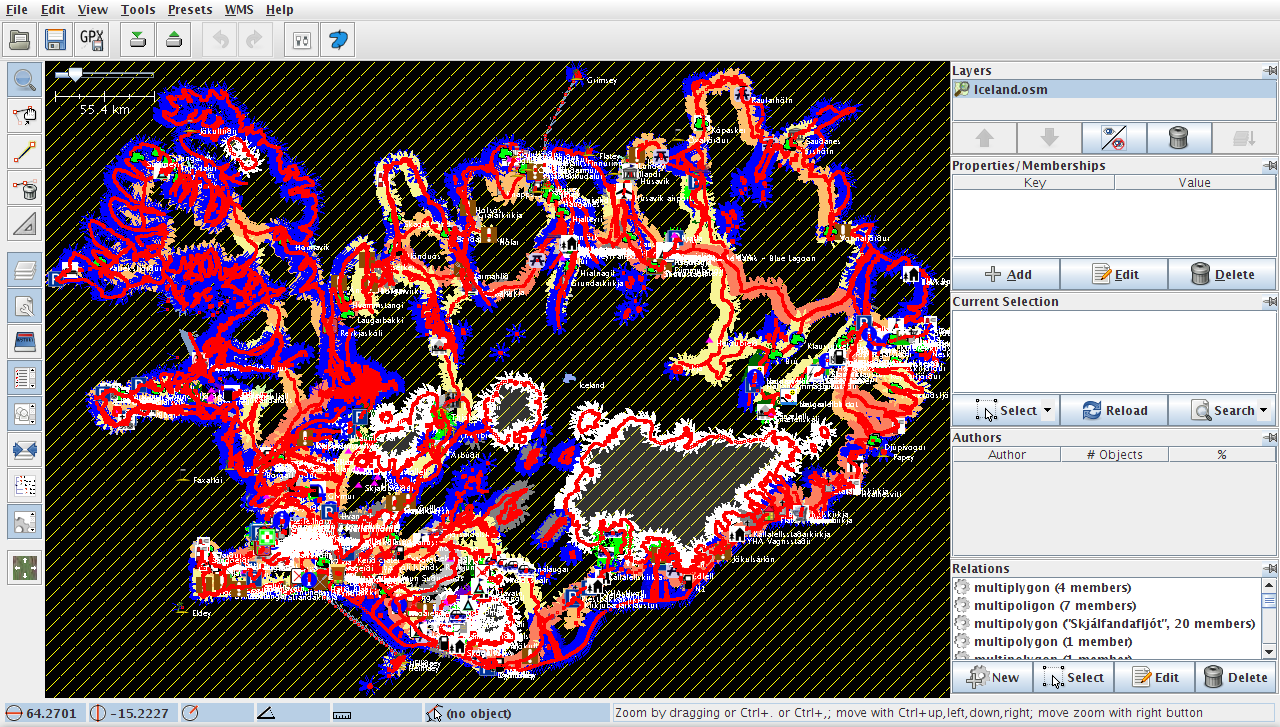Save the file with the floppy icon
The height and width of the screenshot is (727, 1280).
pyautogui.click(x=55, y=40)
